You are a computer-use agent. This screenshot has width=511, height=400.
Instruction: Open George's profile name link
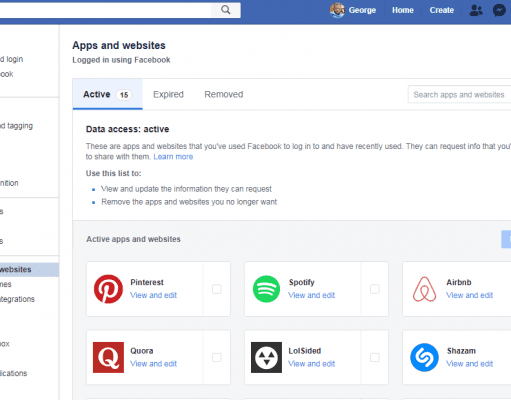click(x=362, y=10)
